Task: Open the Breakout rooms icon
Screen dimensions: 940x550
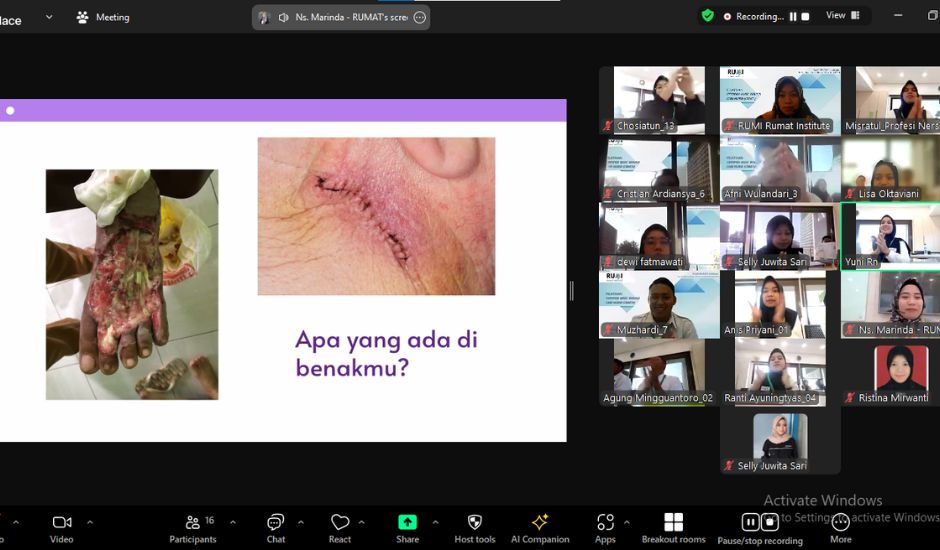Action: click(673, 522)
